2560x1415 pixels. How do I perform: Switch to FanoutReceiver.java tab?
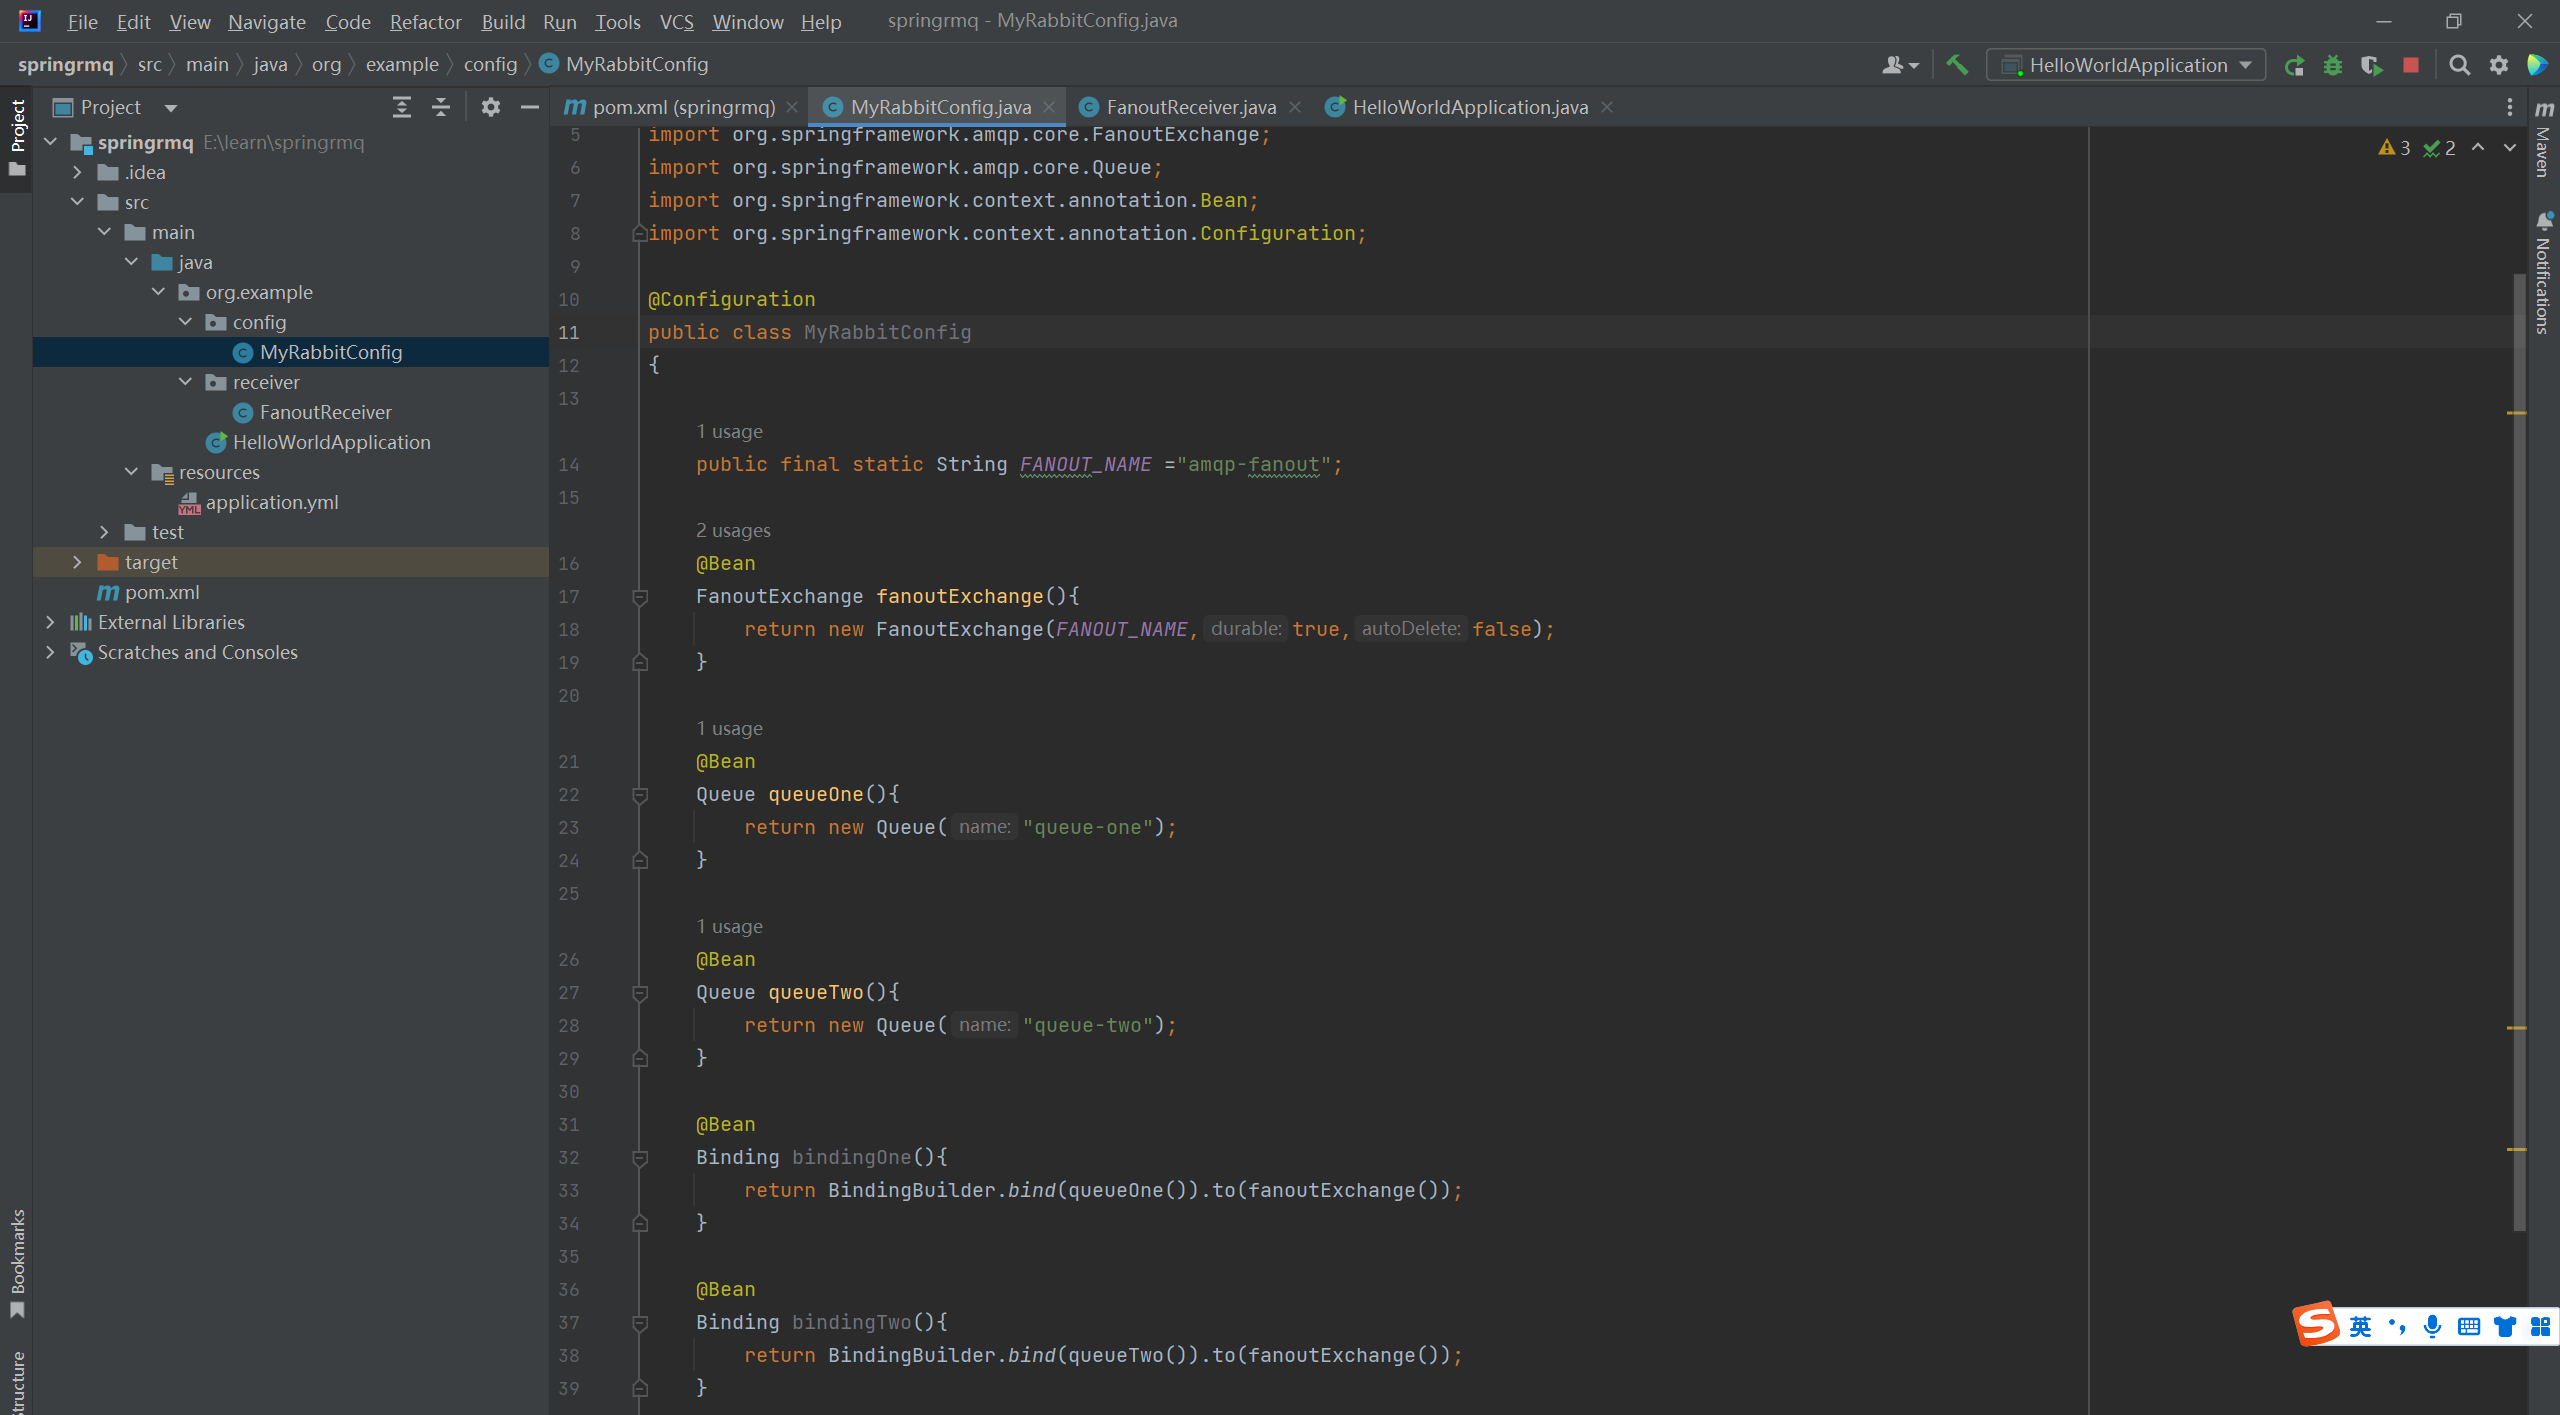click(1190, 107)
